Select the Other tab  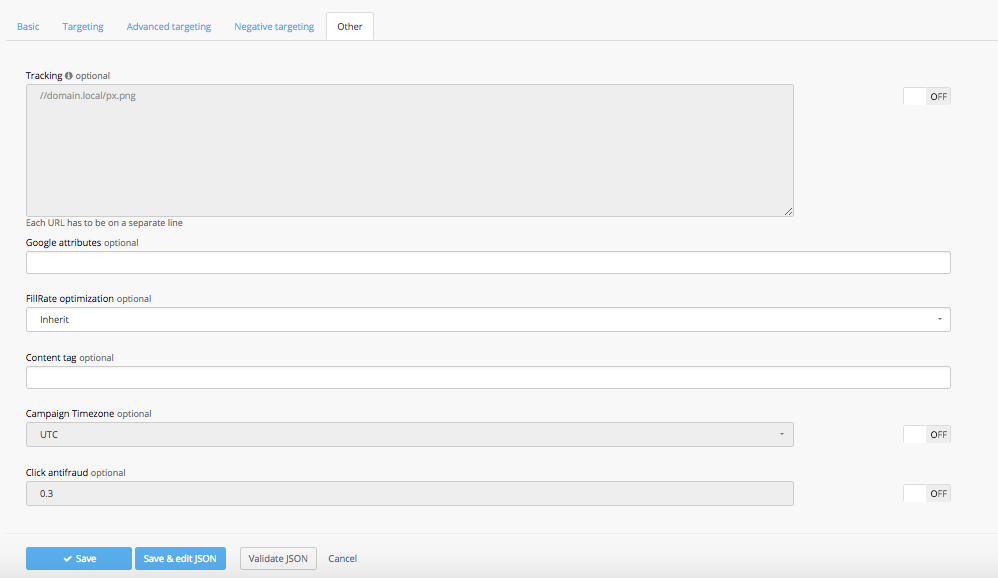[350, 27]
